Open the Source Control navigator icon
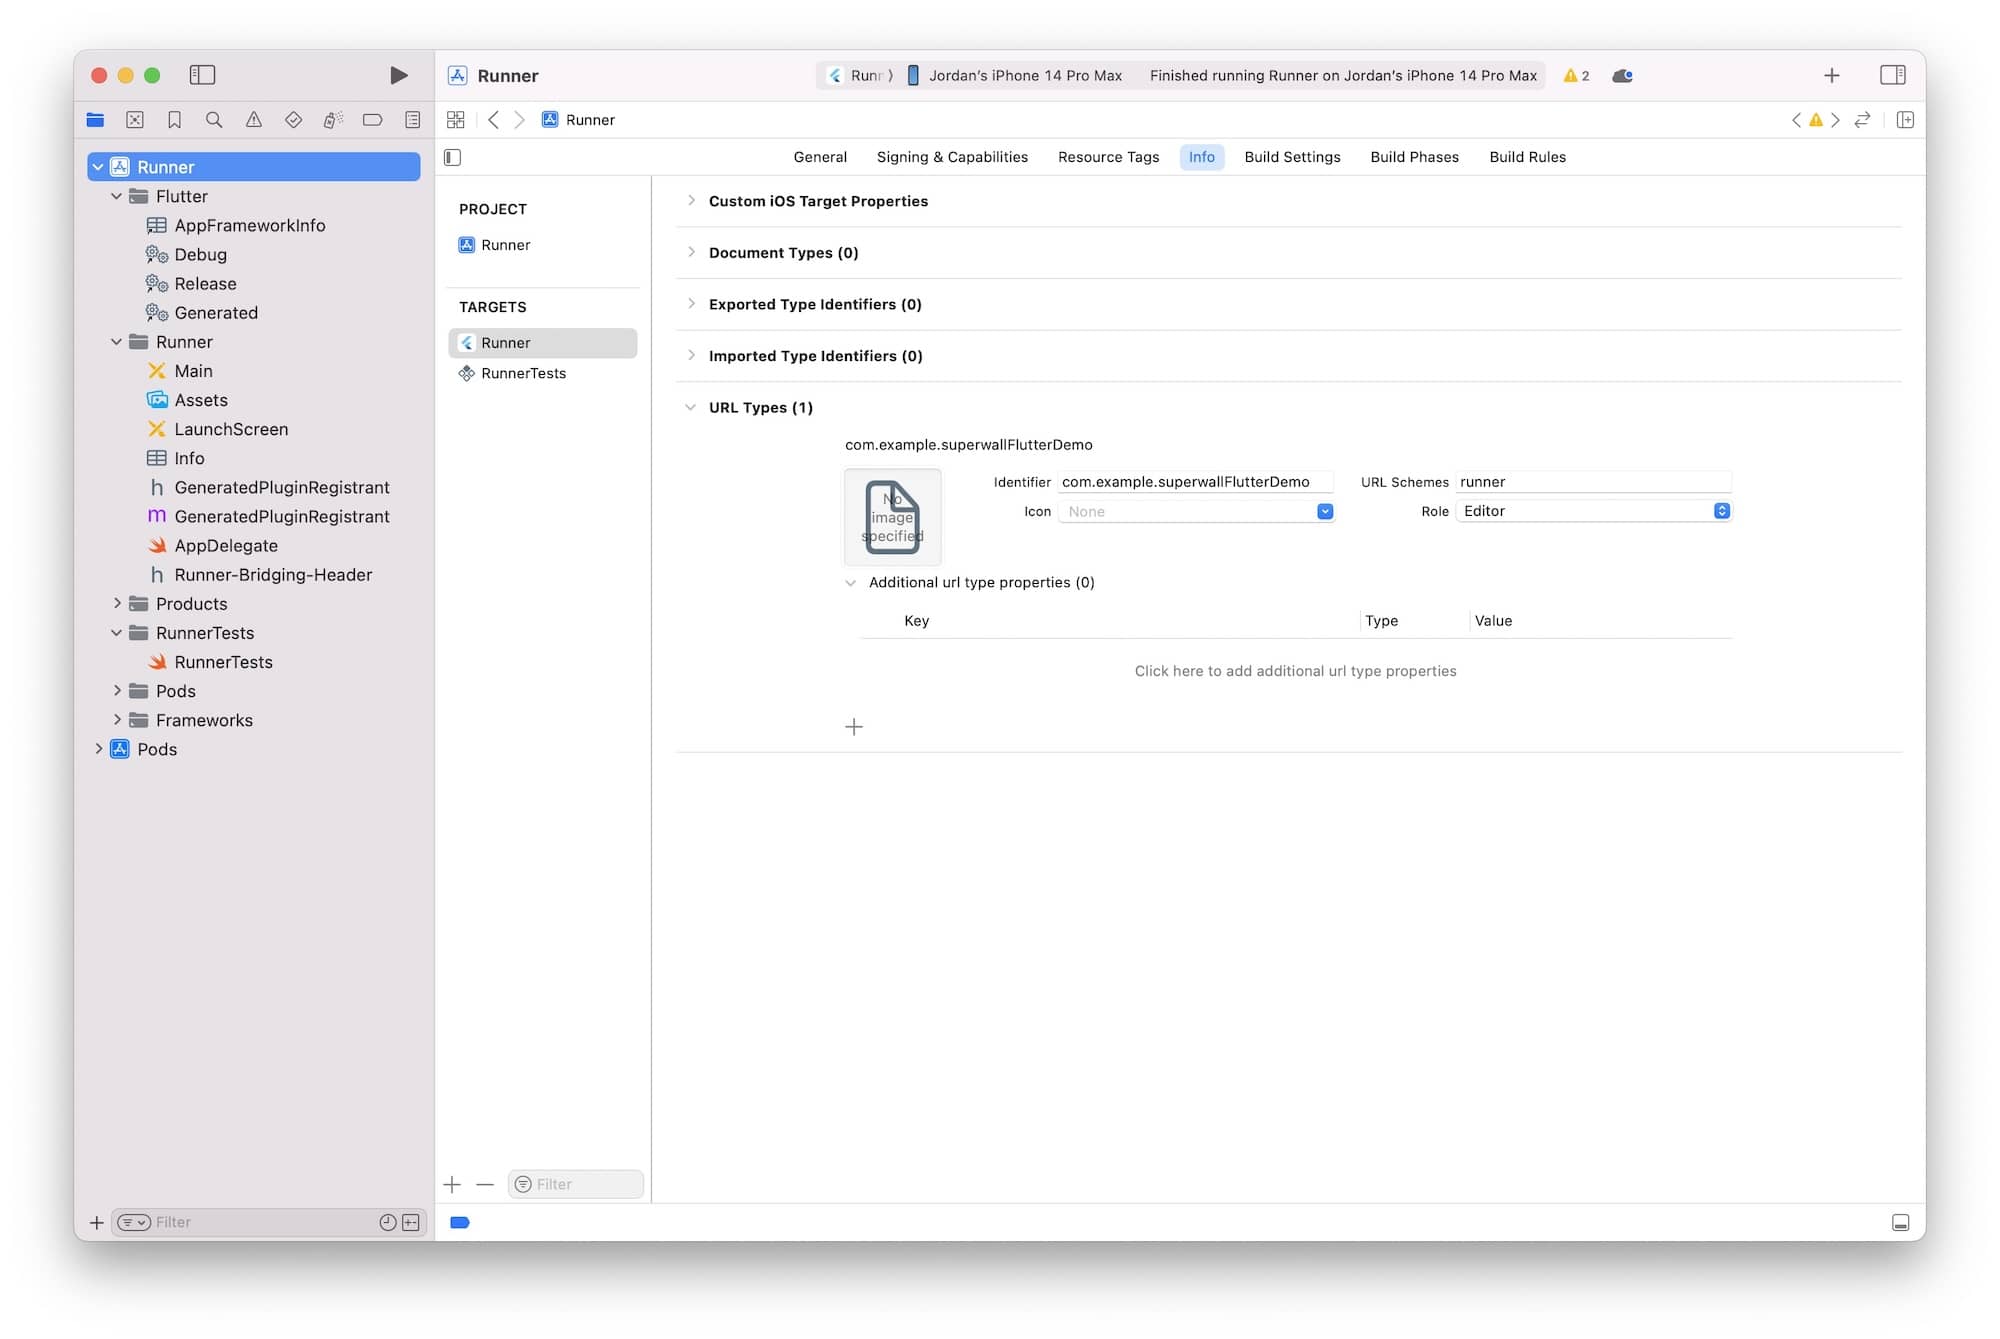 pyautogui.click(x=135, y=120)
